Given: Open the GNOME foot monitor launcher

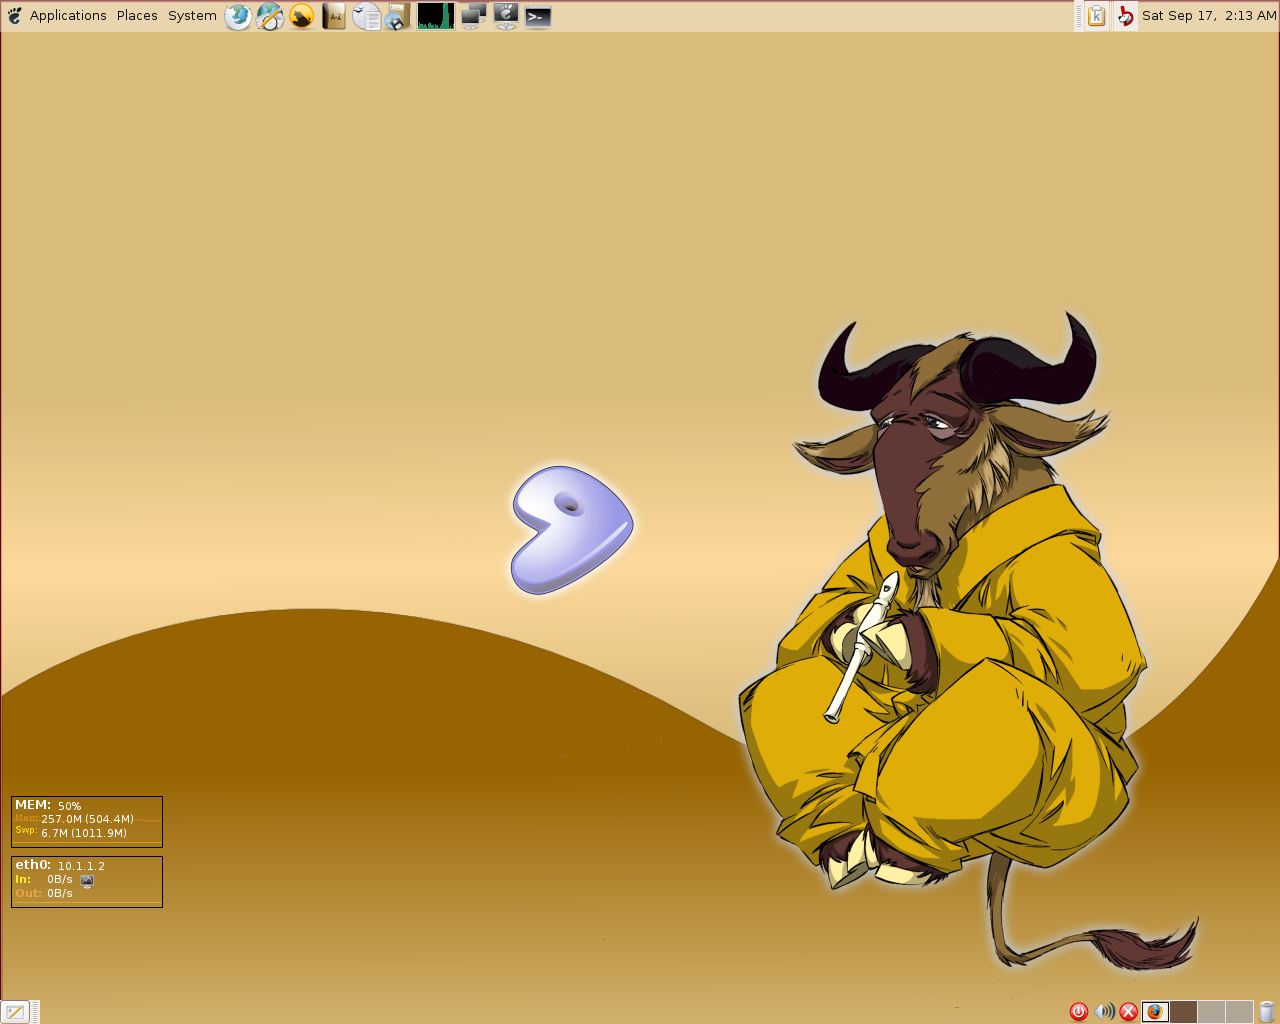Looking at the screenshot, I should tap(506, 16).
